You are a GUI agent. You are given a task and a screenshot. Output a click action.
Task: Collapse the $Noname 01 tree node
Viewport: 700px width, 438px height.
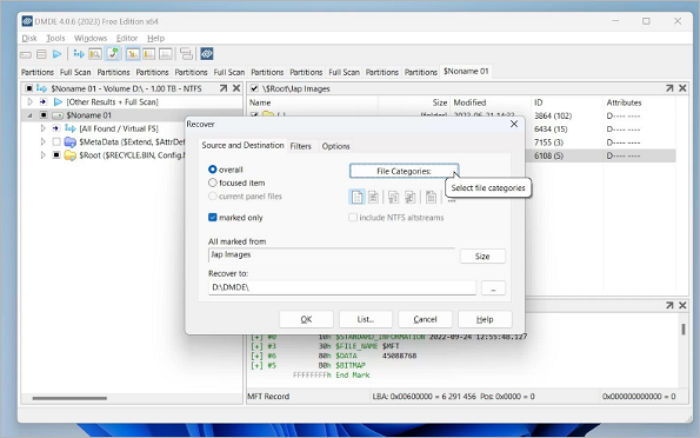(30, 115)
